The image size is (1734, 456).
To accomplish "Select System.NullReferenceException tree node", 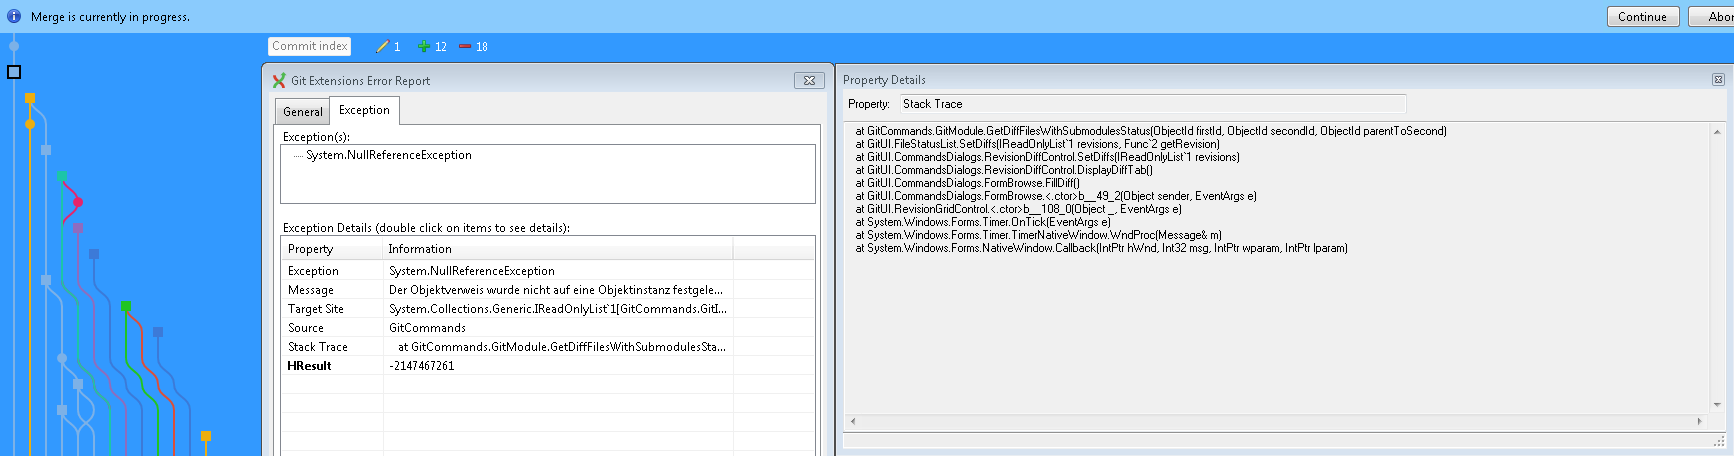I will coord(389,155).
